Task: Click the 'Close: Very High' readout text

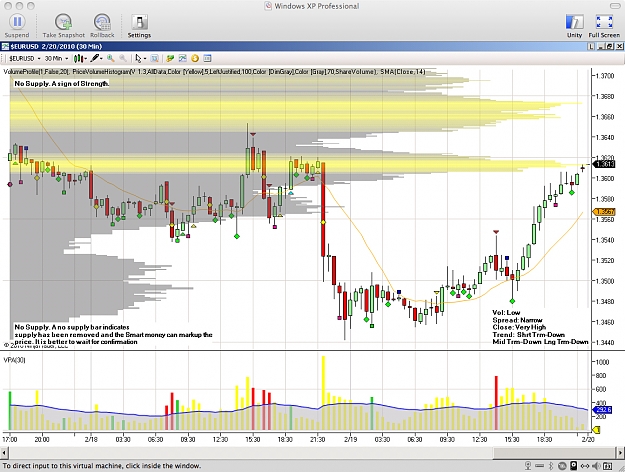Action: pyautogui.click(x=519, y=327)
